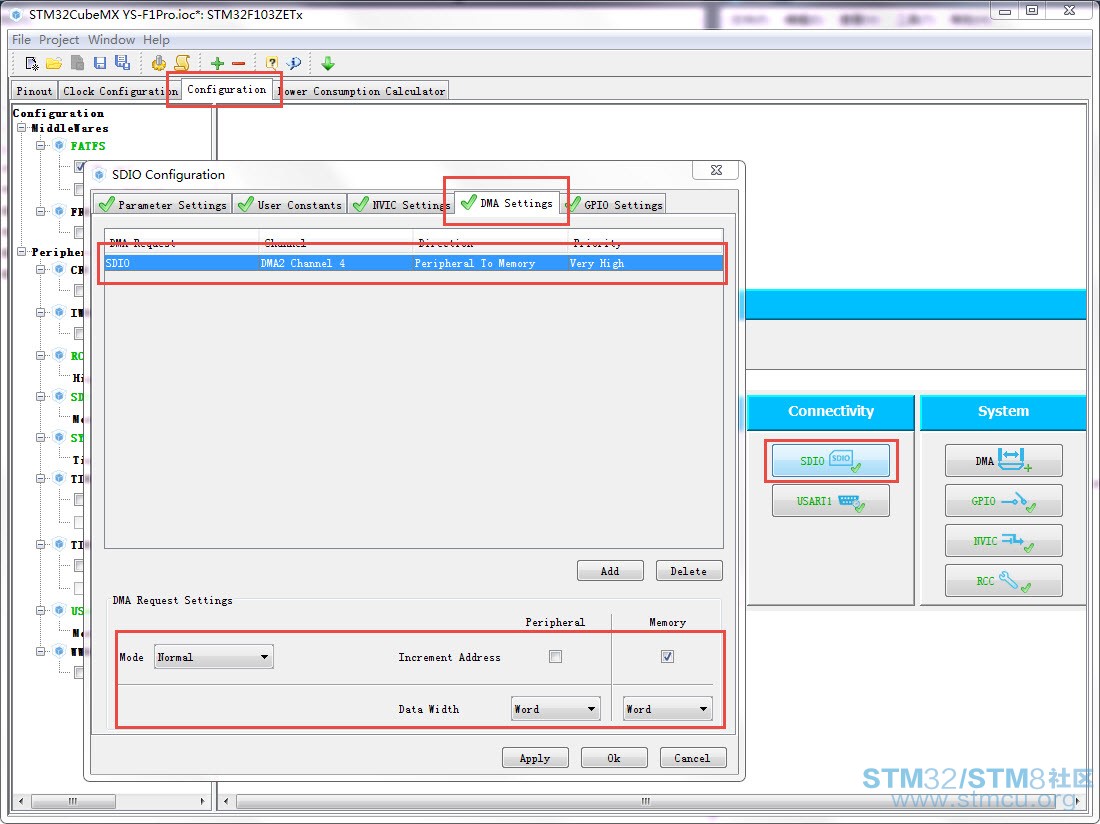The width and height of the screenshot is (1100, 824).
Task: Collapse the FATFS tree node
Action: click(x=41, y=145)
